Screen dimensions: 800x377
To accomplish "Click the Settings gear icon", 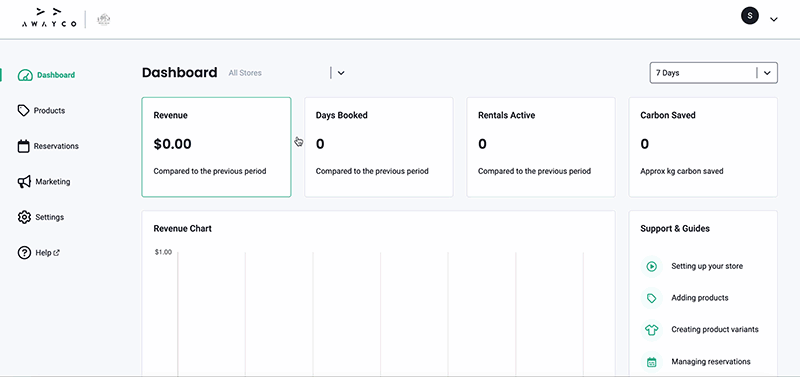I will point(24,217).
